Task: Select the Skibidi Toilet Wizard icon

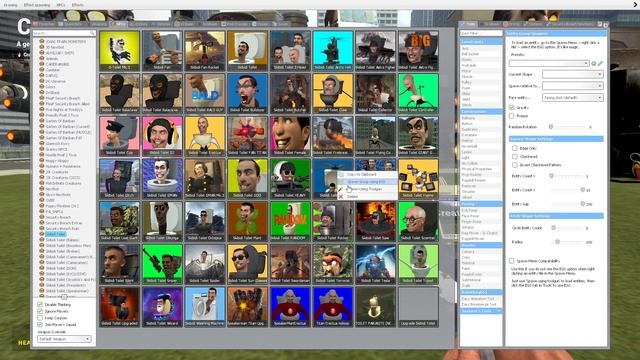Action: (162, 307)
